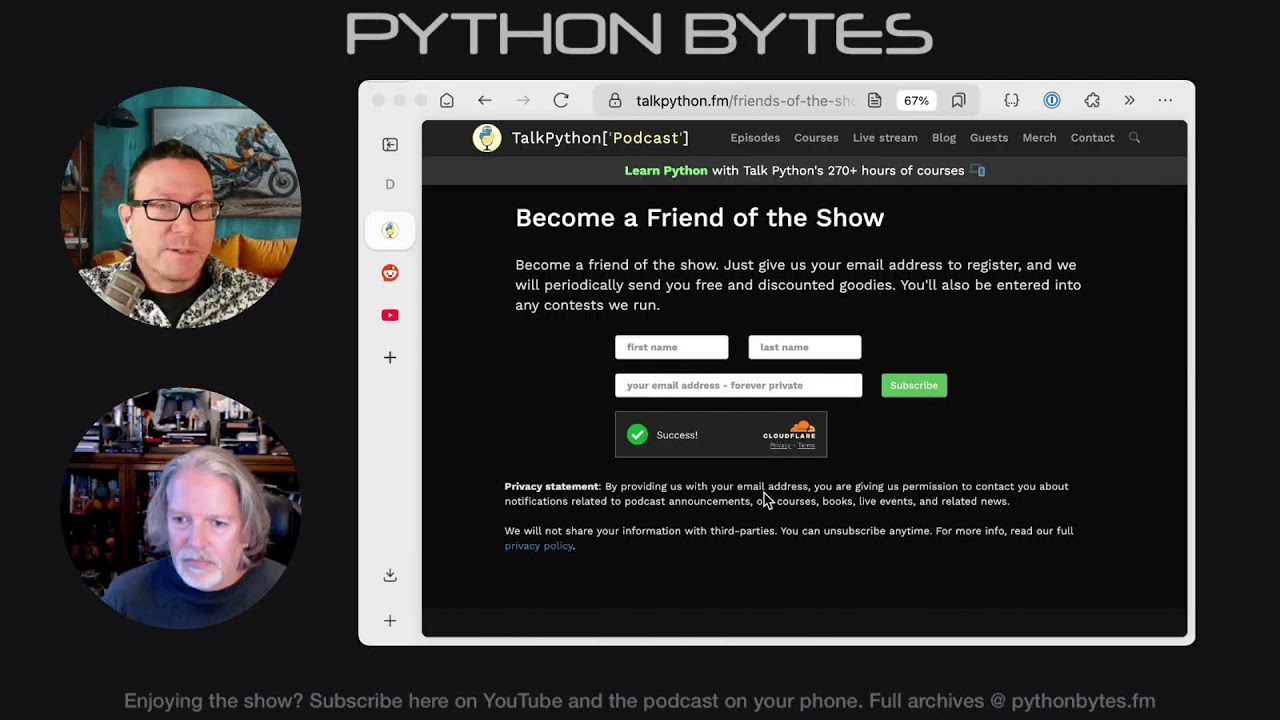Click the Cloudflare logo
The height and width of the screenshot is (720, 1280).
[790, 430]
